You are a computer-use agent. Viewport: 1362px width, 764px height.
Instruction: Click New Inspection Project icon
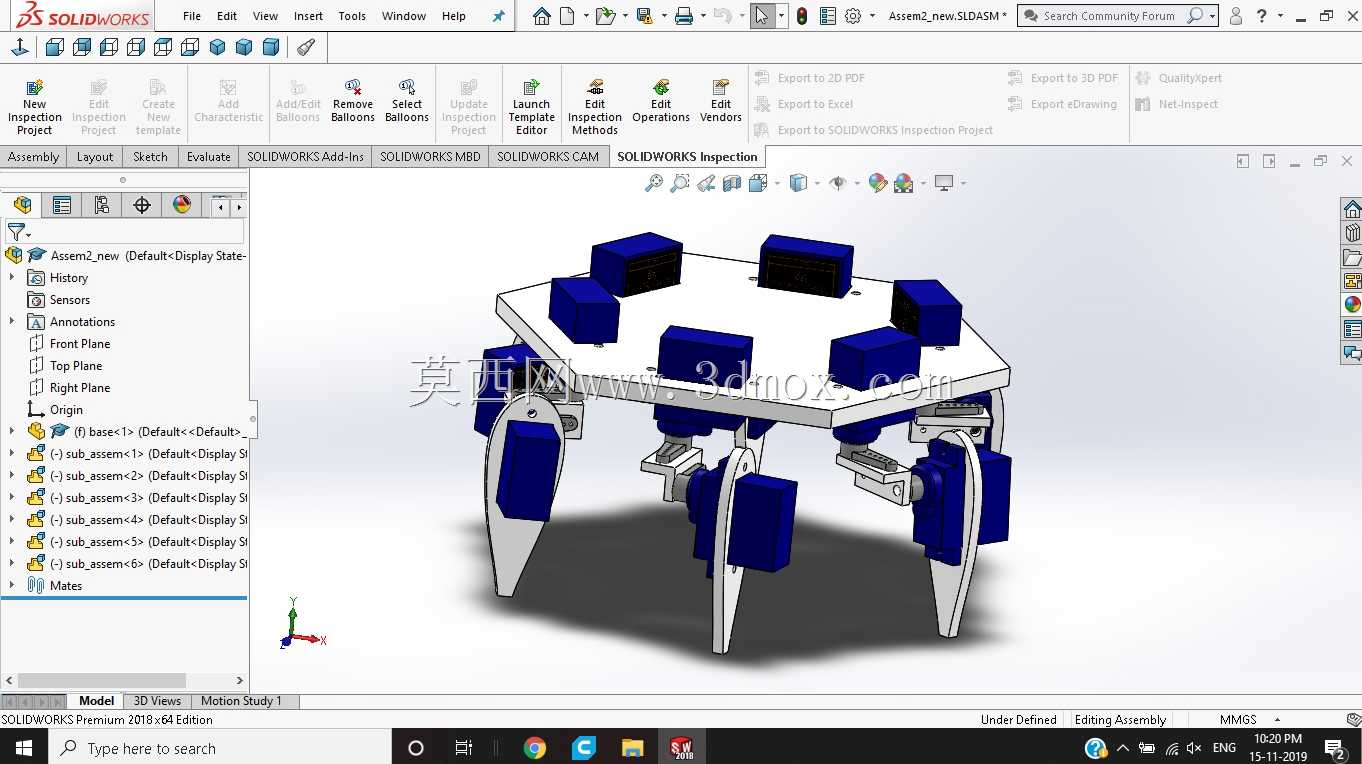point(34,108)
